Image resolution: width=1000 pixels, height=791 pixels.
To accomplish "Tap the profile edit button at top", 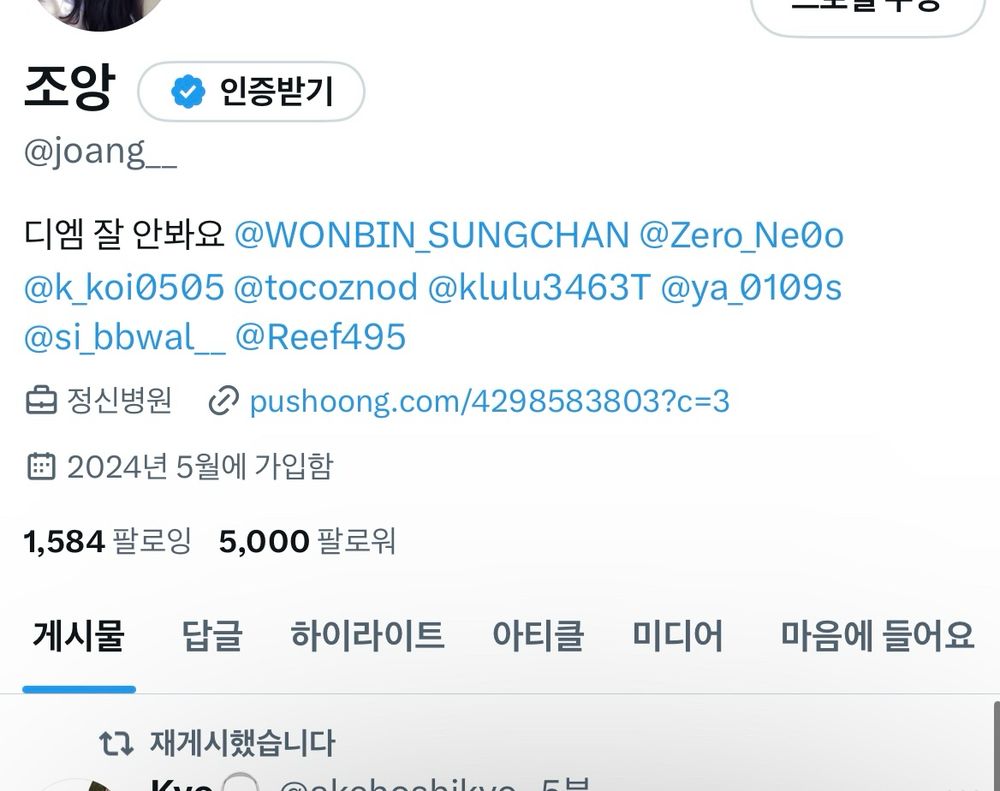I will 868,13.
